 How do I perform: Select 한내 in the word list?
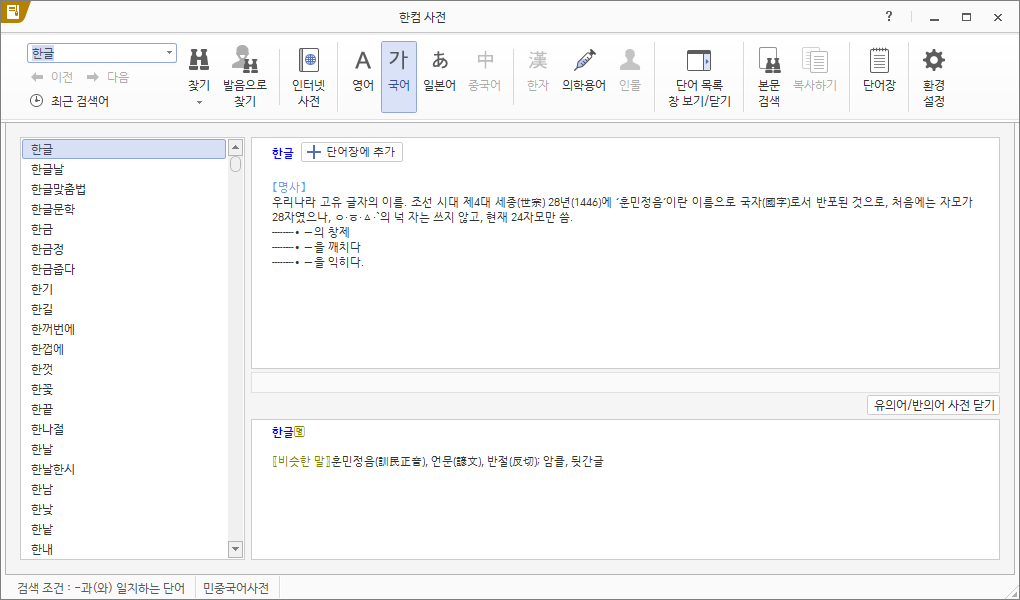click(x=124, y=549)
